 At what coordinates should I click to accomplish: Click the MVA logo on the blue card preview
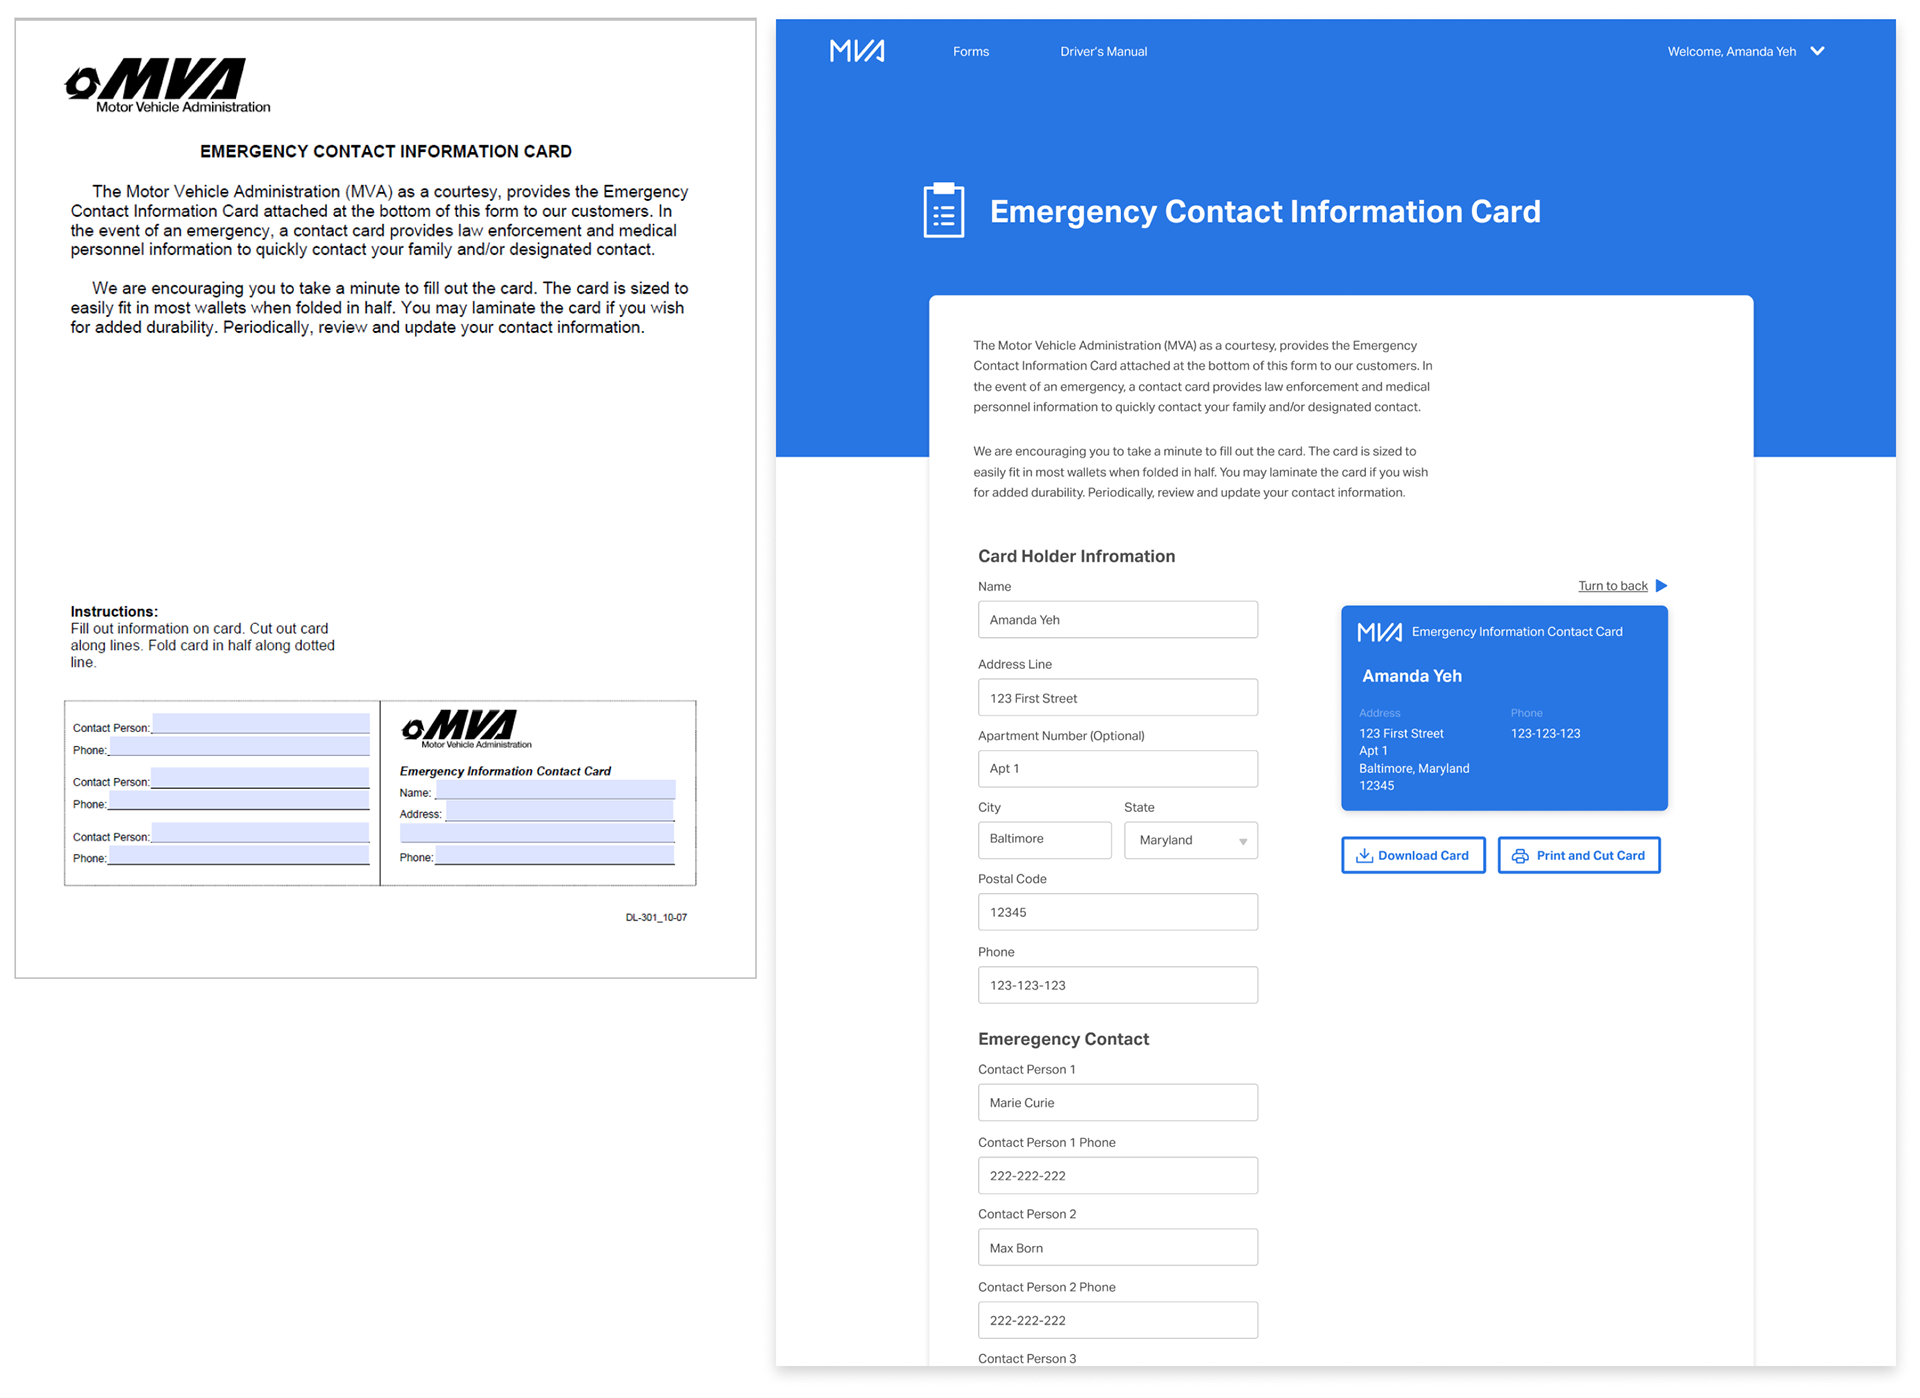pyautogui.click(x=1378, y=632)
